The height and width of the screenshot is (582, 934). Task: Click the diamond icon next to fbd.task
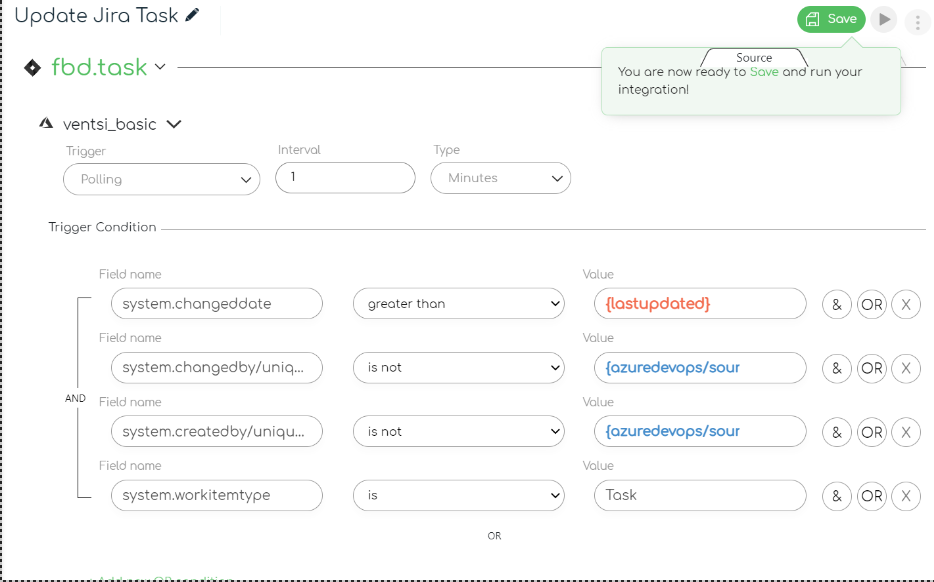tap(31, 67)
